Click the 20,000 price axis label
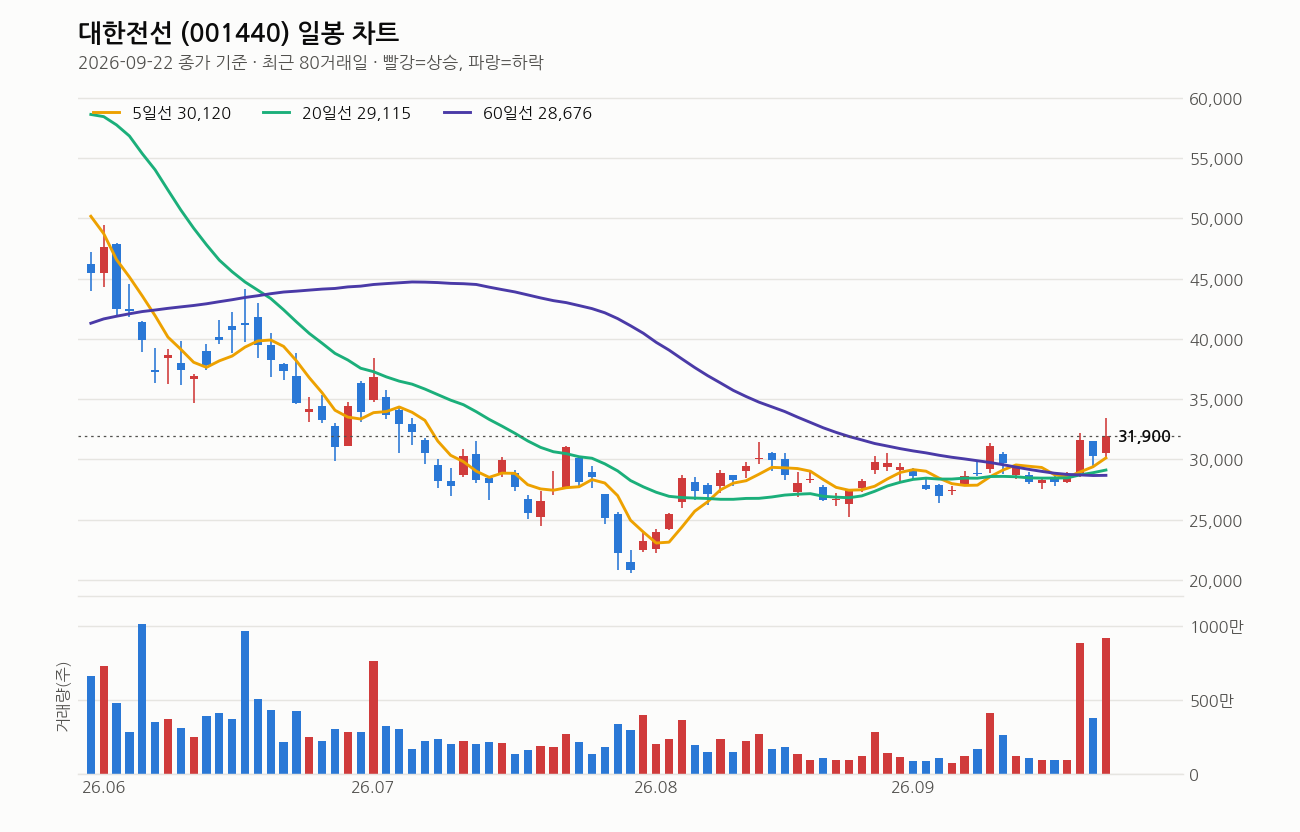 [1215, 581]
